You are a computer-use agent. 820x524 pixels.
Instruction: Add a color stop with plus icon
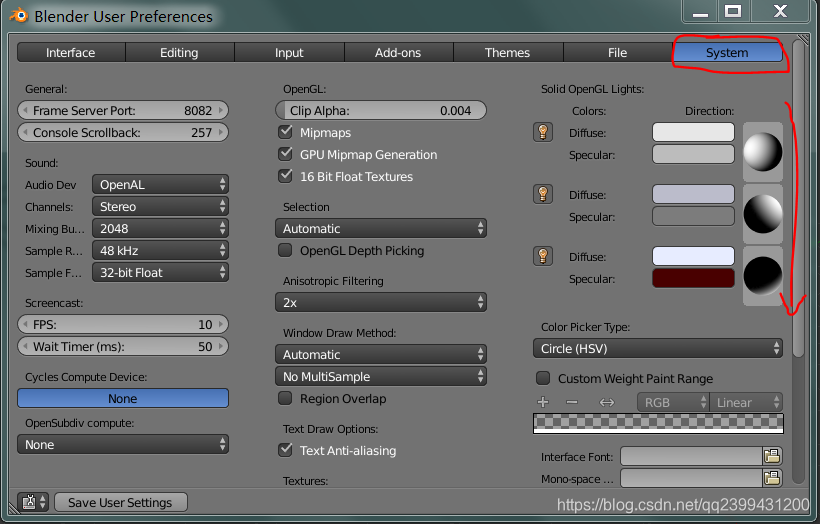[543, 402]
